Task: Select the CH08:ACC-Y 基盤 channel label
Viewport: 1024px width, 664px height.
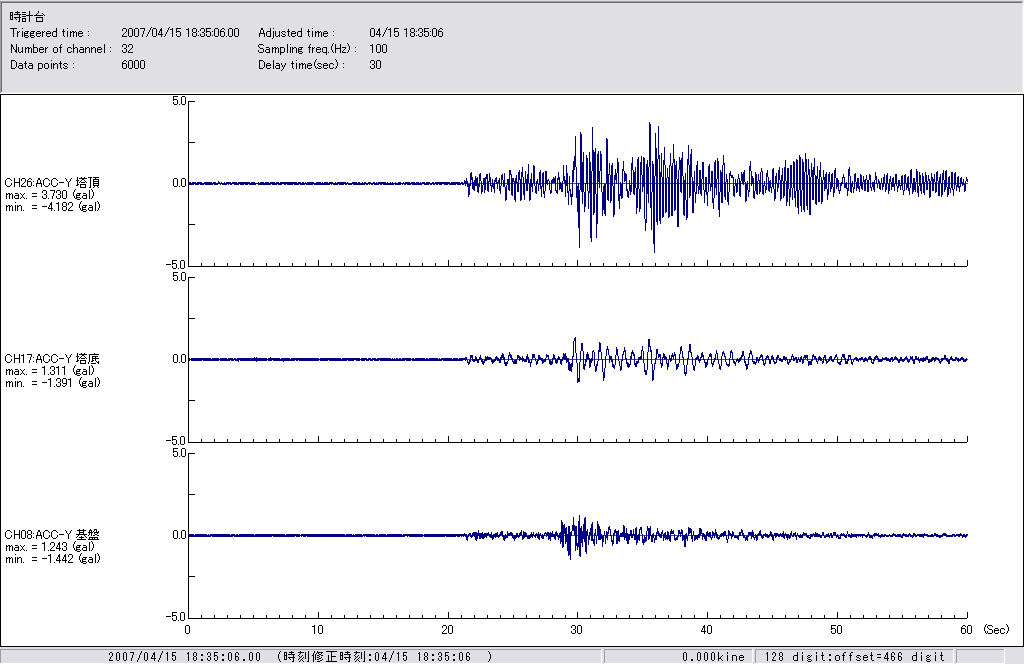Action: 52,535
